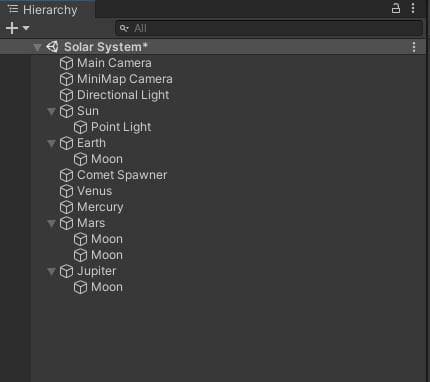
Task: Collapse the Sun object foldout
Action: (x=51, y=111)
